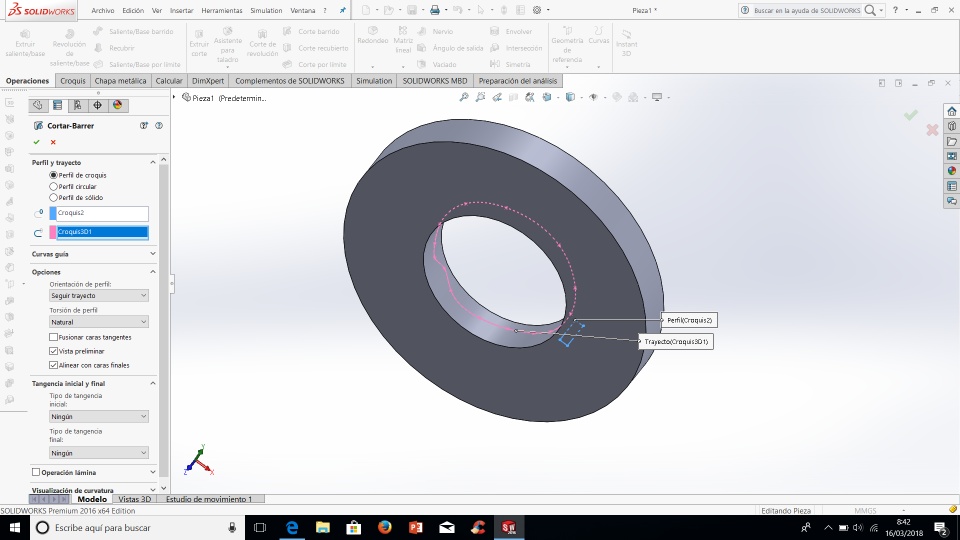
Task: Open the PropertyManager help question icon
Action: 158,126
